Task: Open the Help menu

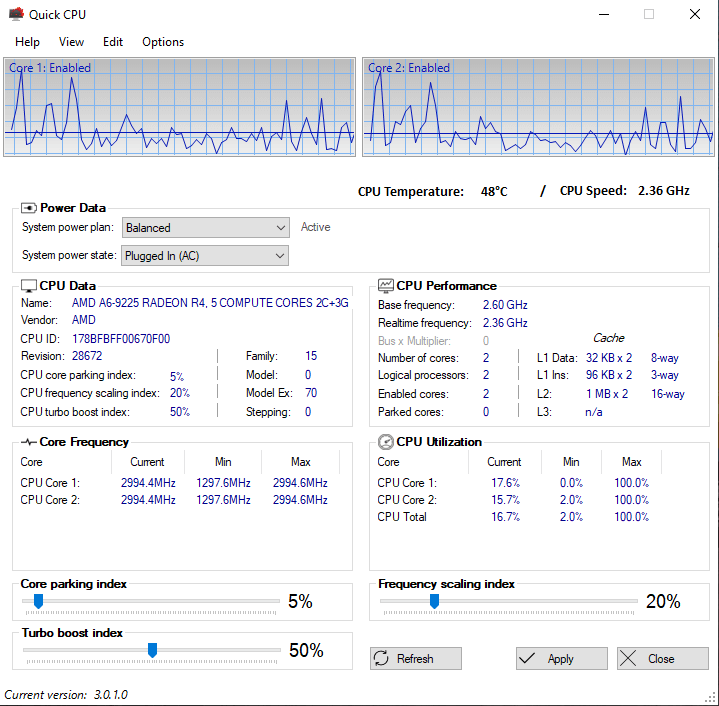Action: (27, 42)
